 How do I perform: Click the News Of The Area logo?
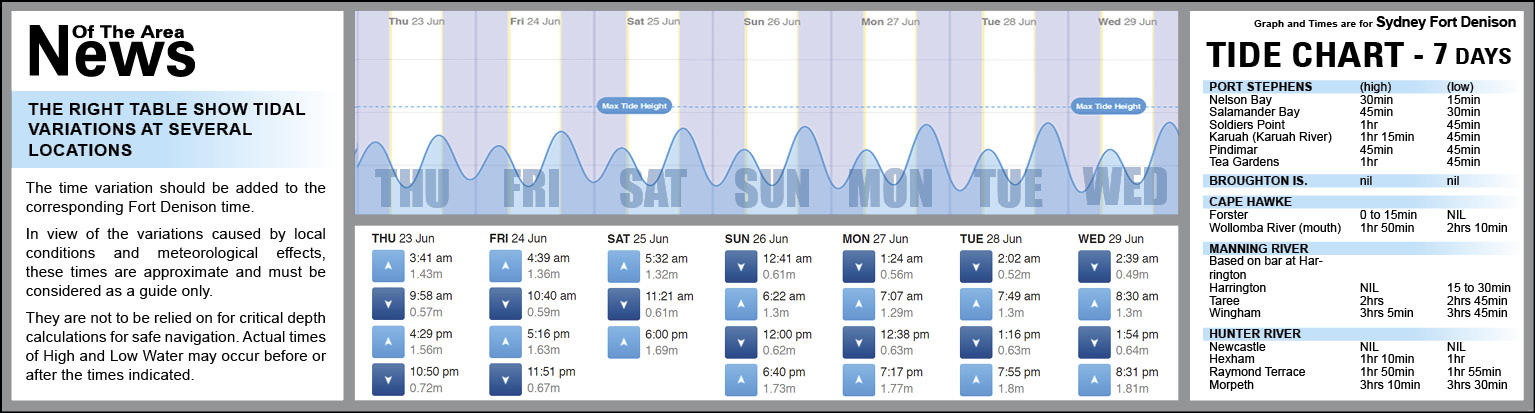(112, 48)
